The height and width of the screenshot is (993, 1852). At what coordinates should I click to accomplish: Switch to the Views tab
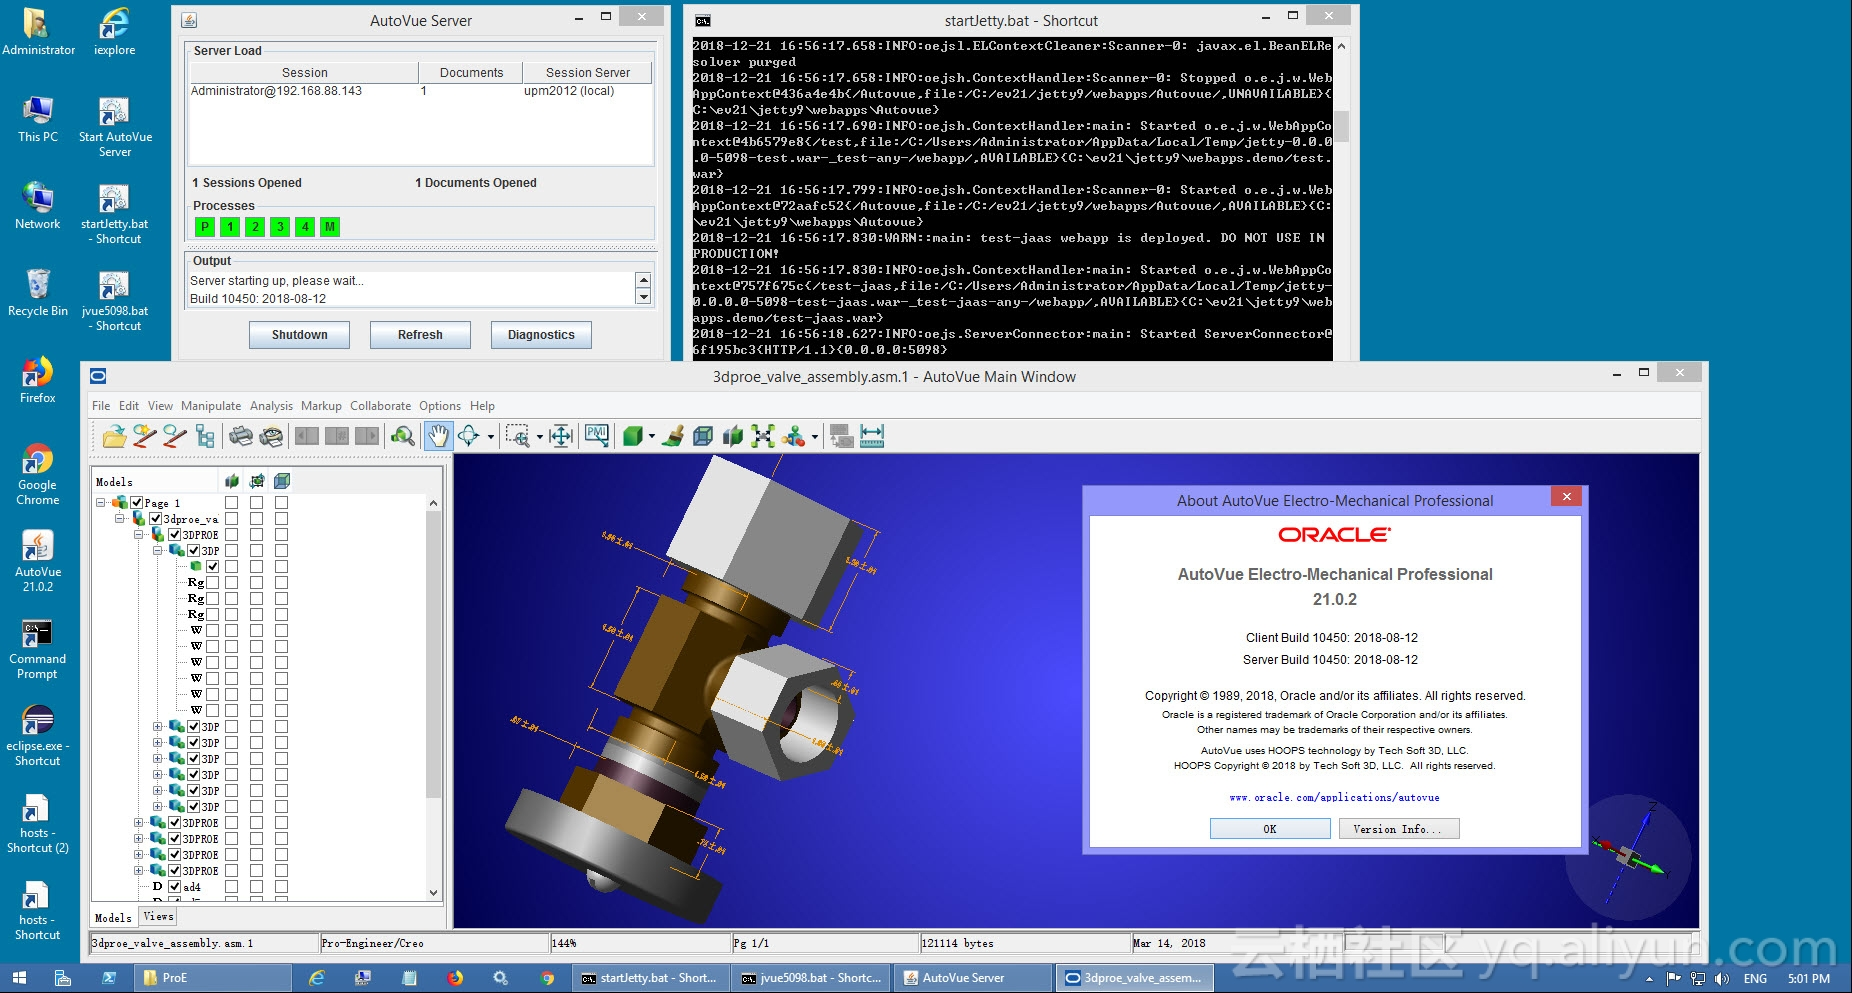(158, 916)
